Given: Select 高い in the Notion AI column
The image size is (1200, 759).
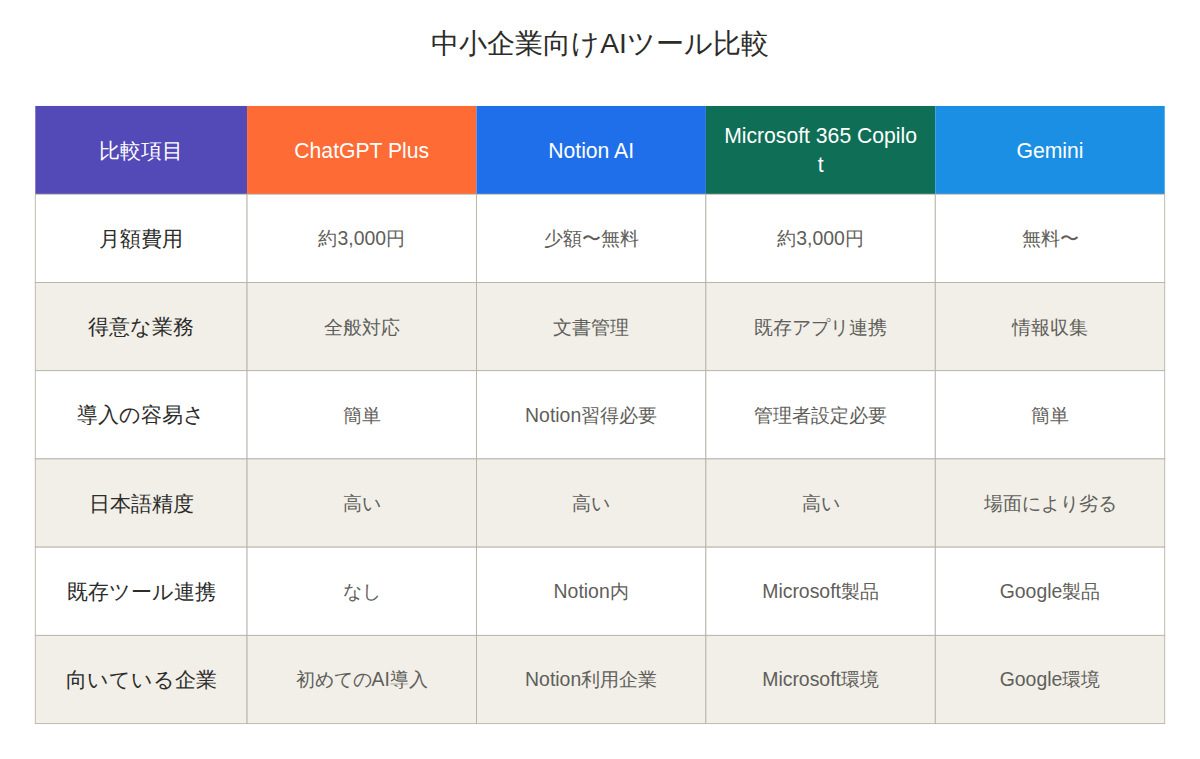Looking at the screenshot, I should tap(591, 503).
